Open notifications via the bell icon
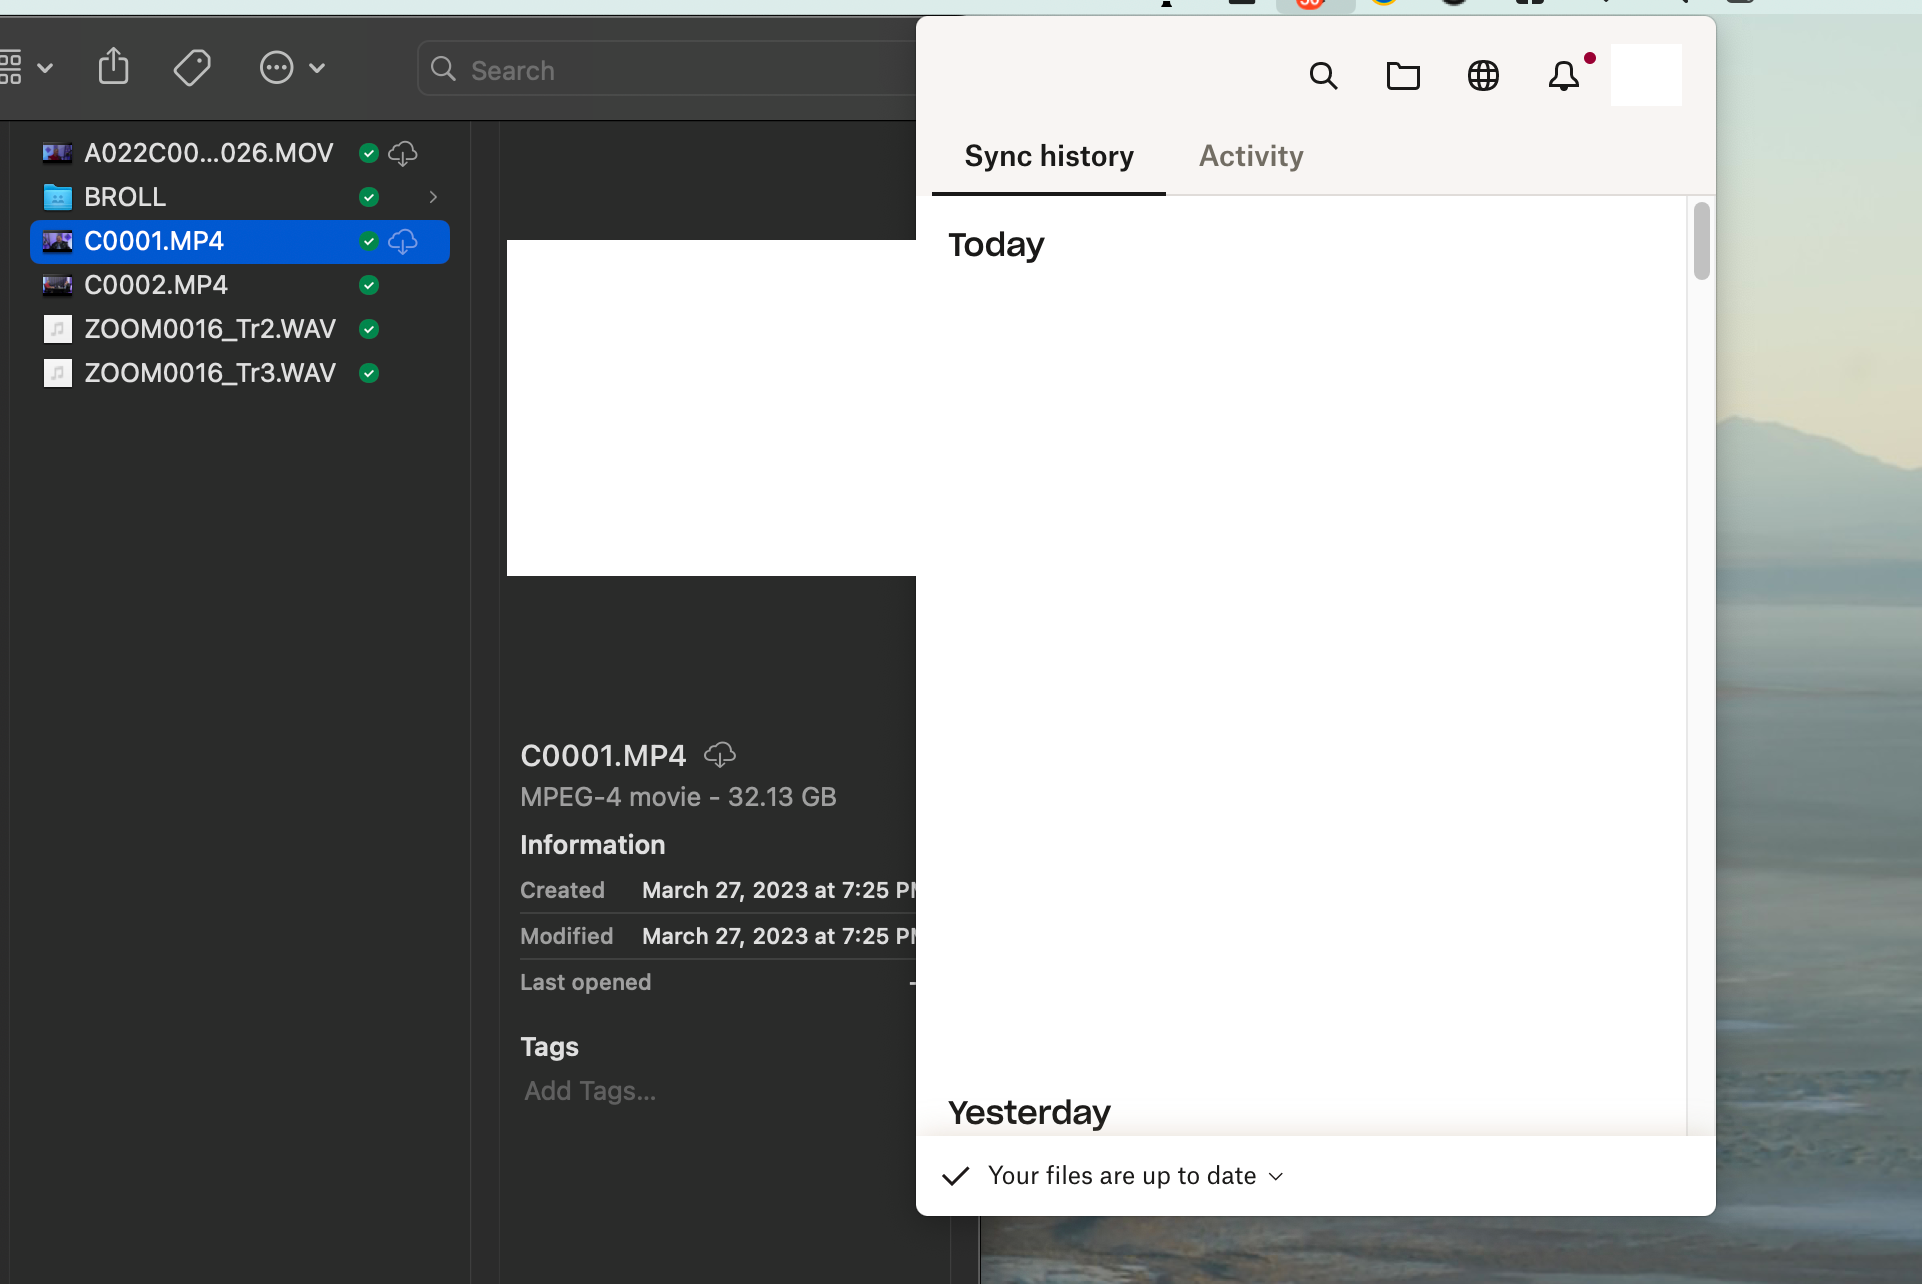The height and width of the screenshot is (1284, 1922). pyautogui.click(x=1562, y=76)
